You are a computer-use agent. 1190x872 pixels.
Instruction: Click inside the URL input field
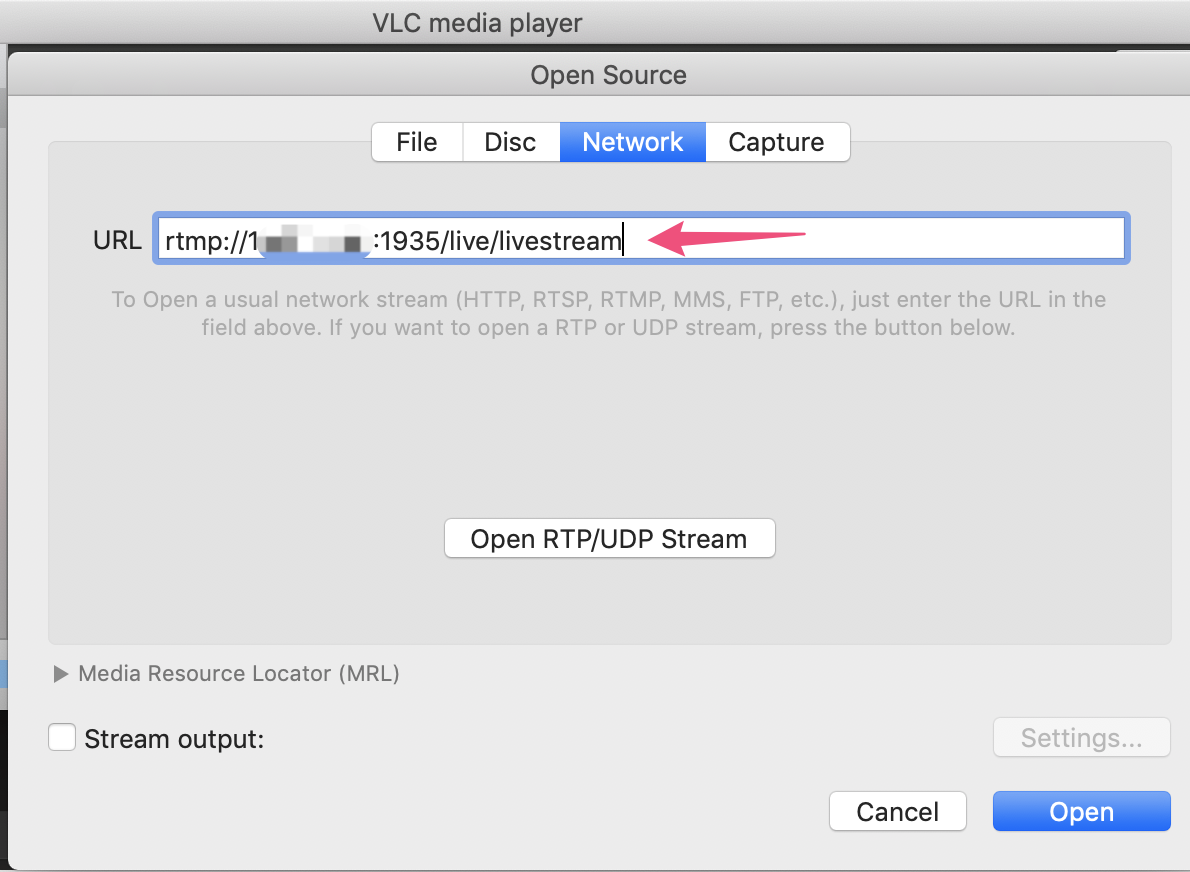point(641,239)
